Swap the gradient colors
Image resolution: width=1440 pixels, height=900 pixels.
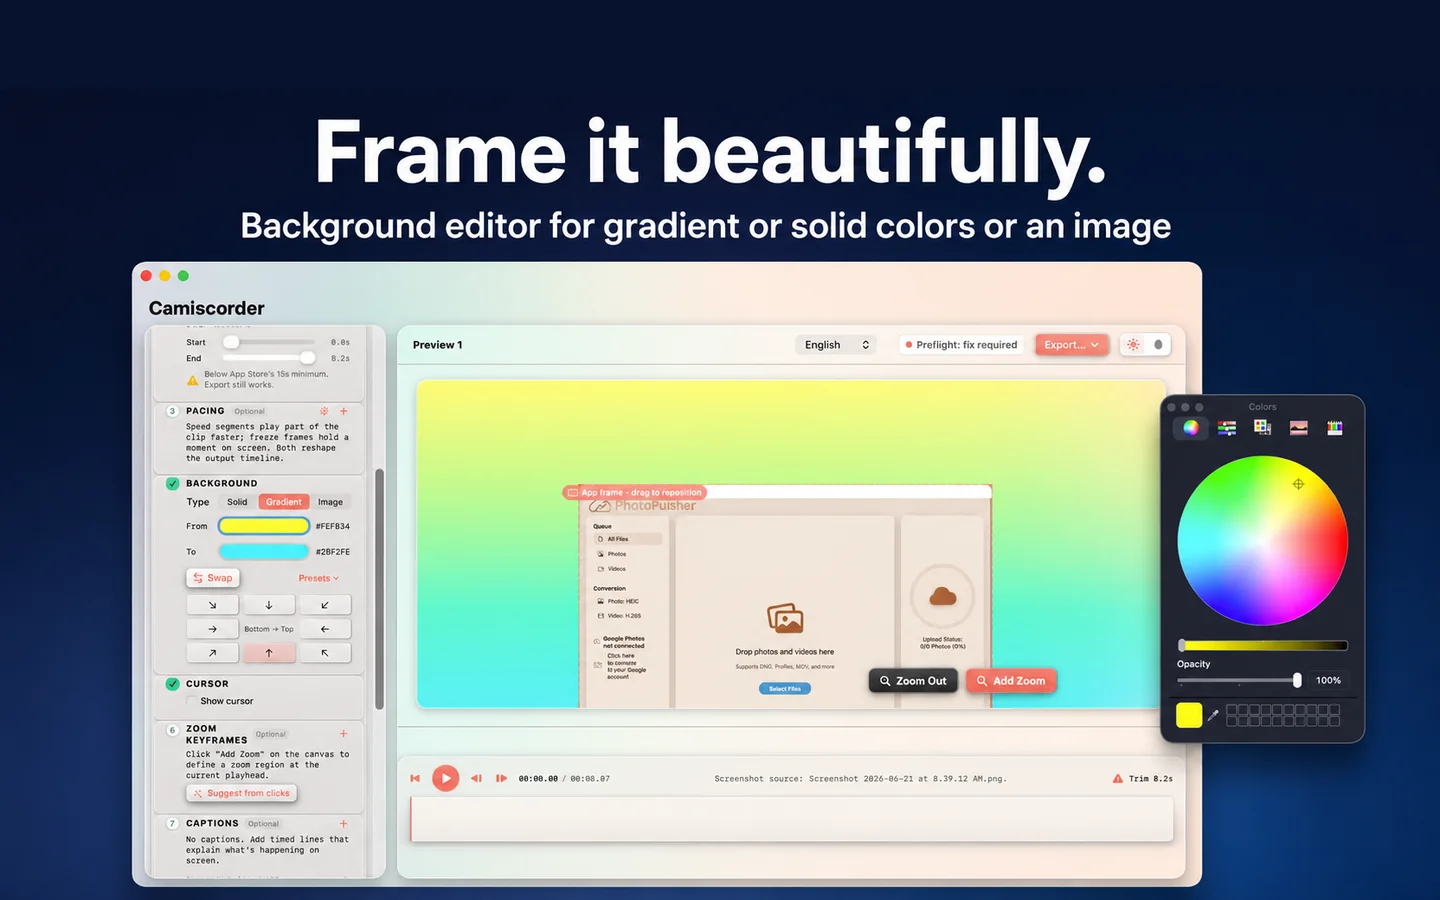213,578
